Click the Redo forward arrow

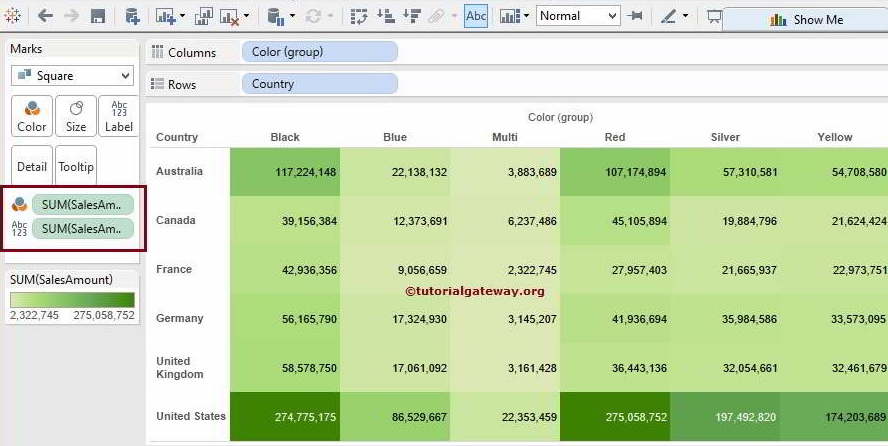[71, 16]
